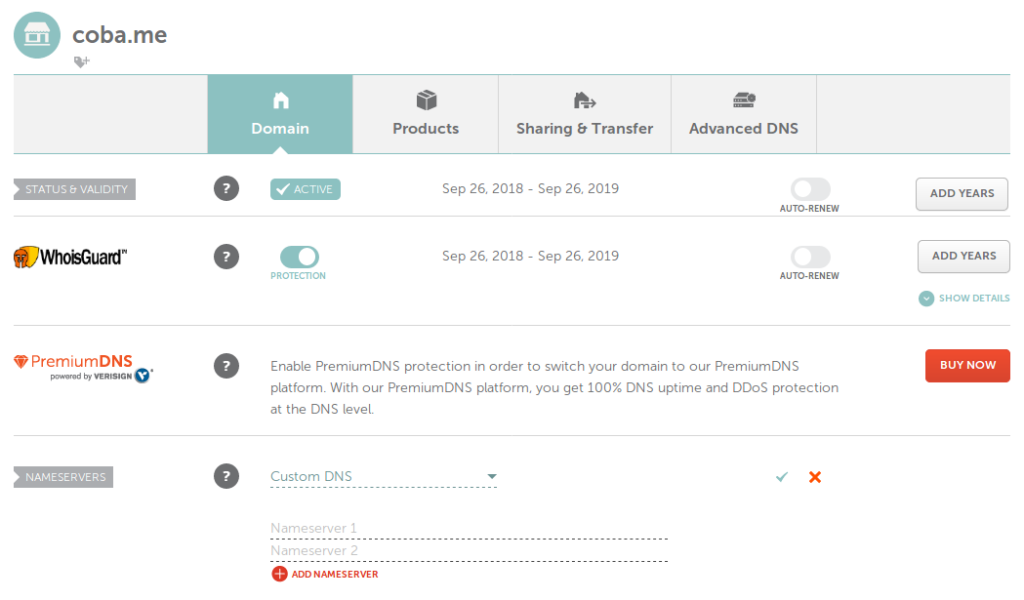1024x600 pixels.
Task: Click help icon in WhoisGuard row
Action: coord(227,257)
